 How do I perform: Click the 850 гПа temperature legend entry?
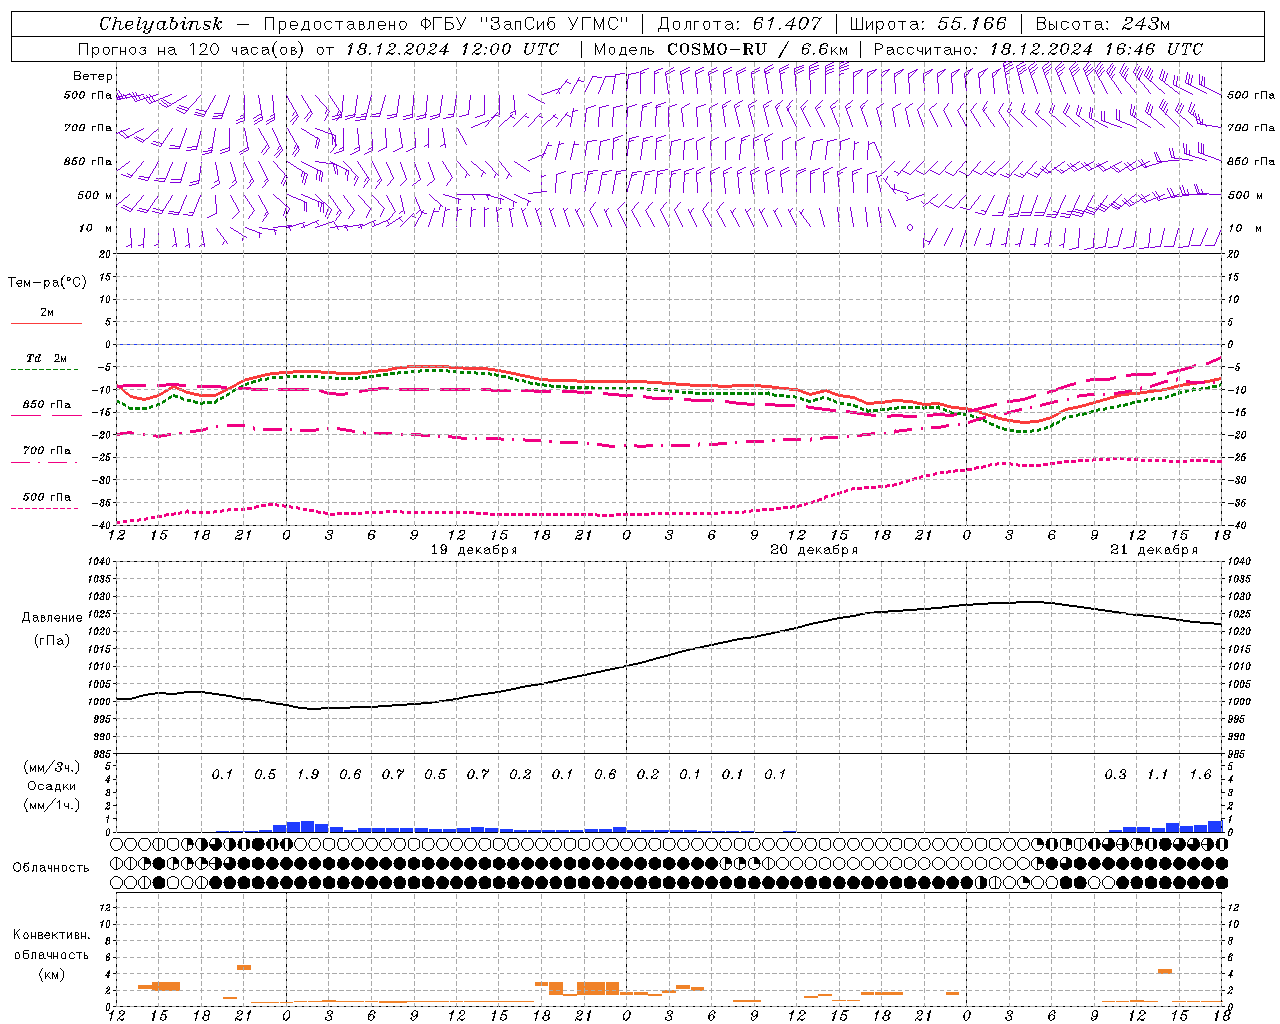pyautogui.click(x=47, y=405)
